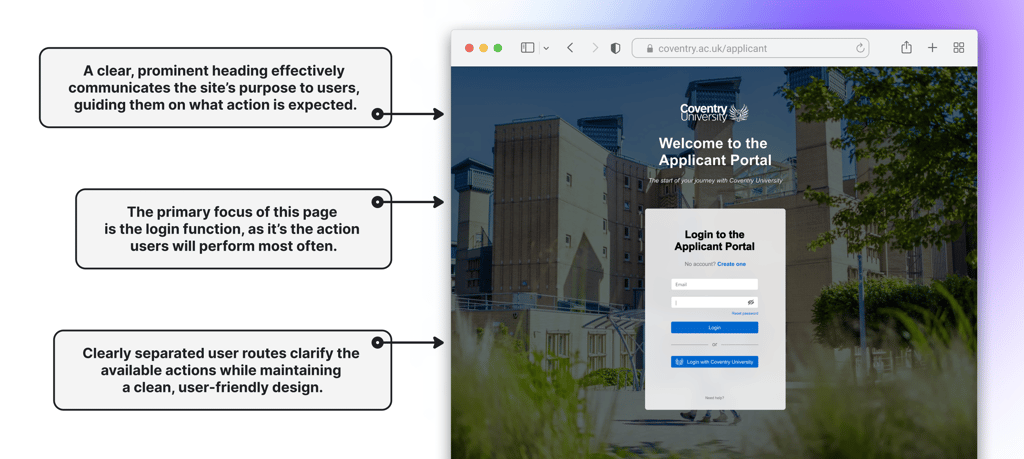1024x459 pixels.
Task: Toggle password visibility eye icon
Action: [751, 302]
